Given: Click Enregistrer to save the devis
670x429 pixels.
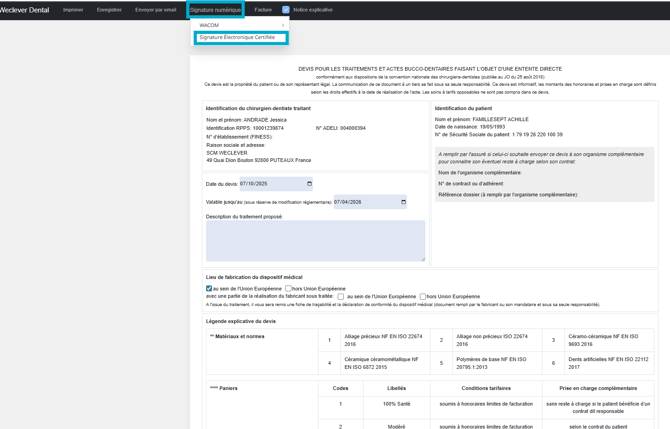Looking at the screenshot, I should [x=109, y=10].
